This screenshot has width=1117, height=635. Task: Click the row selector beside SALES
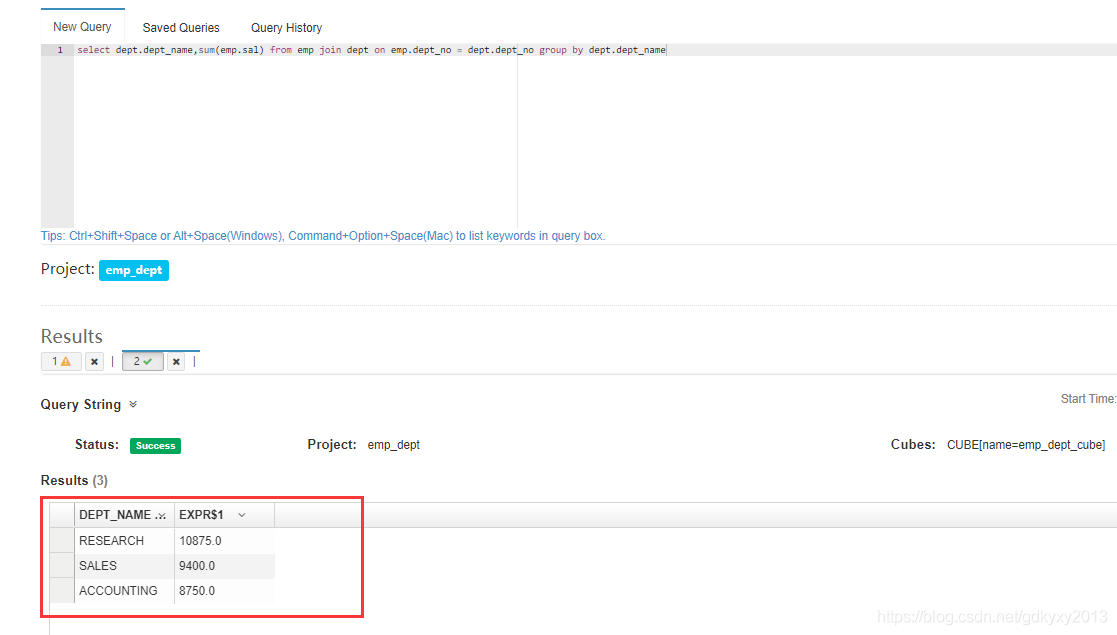(62, 565)
